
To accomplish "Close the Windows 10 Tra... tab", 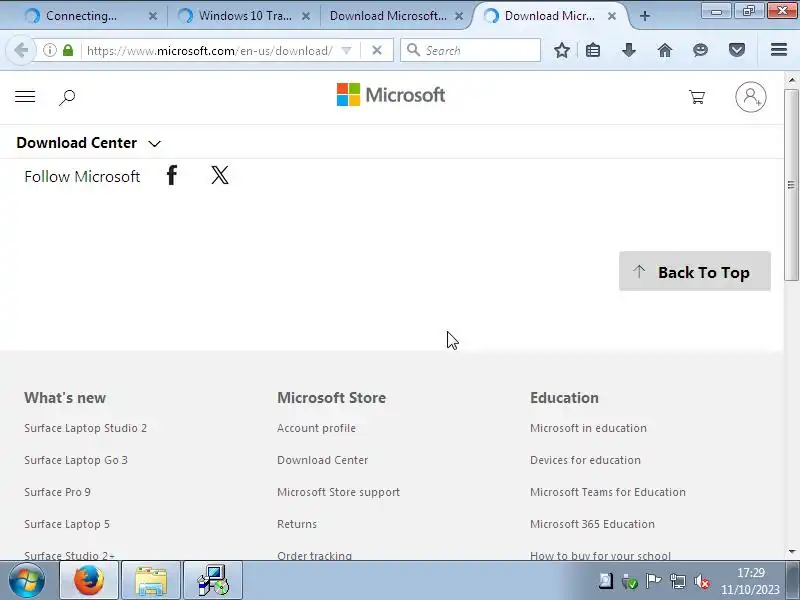I will [306, 16].
